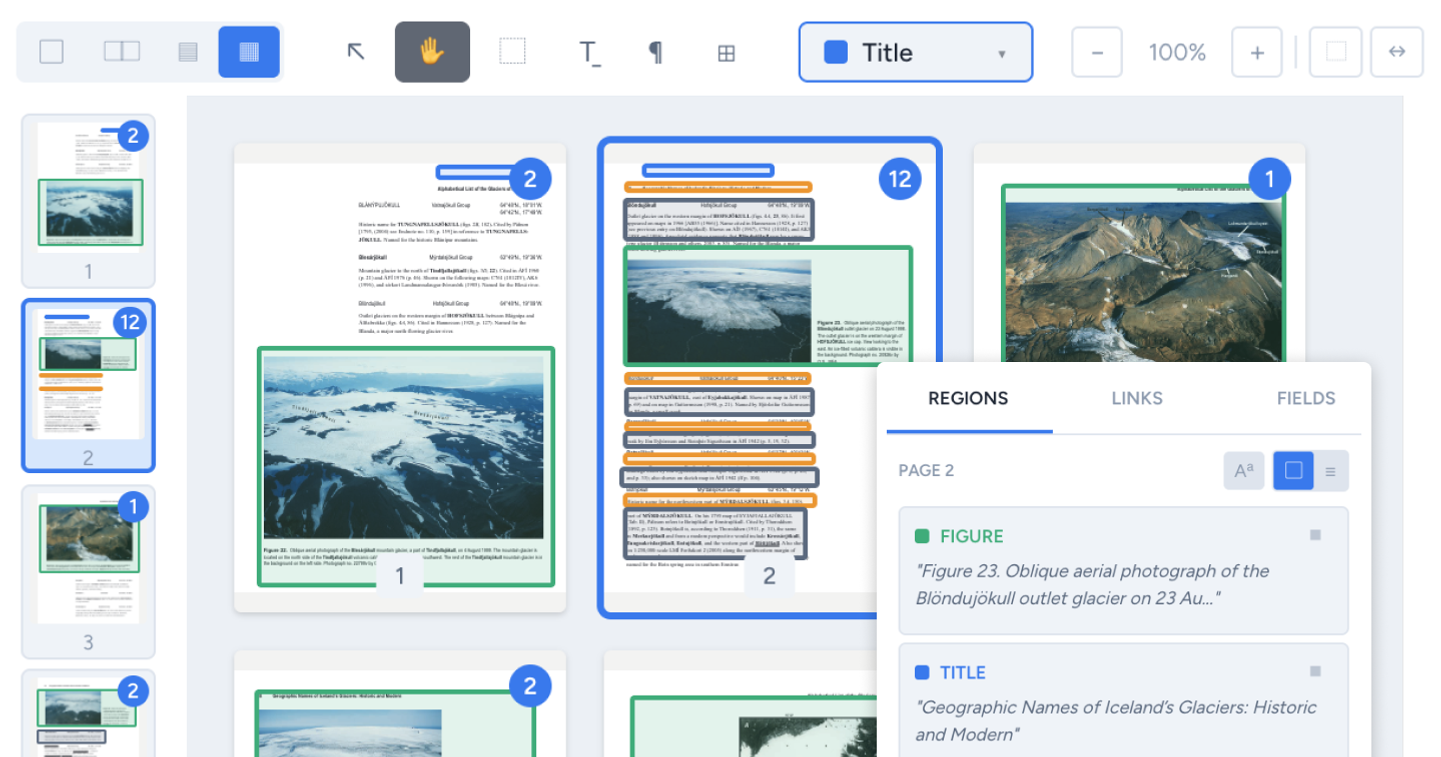
Task: Toggle the box card view button
Action: [1292, 470]
